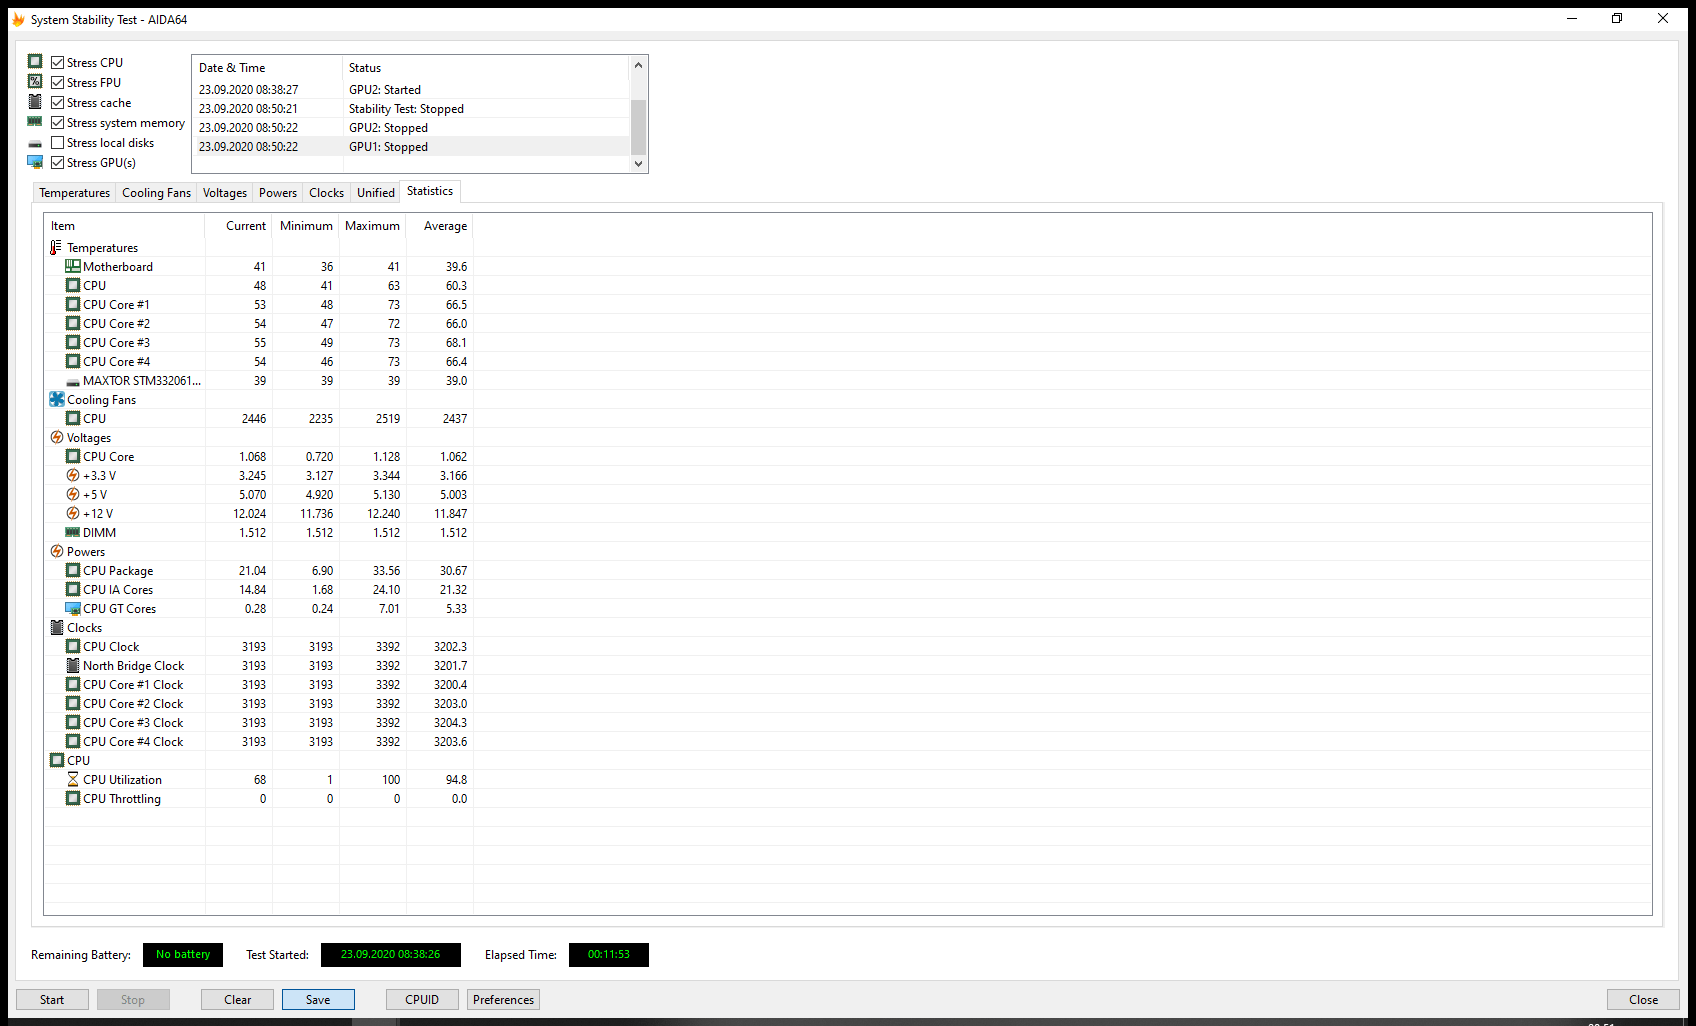Click the Clear button

point(238,999)
